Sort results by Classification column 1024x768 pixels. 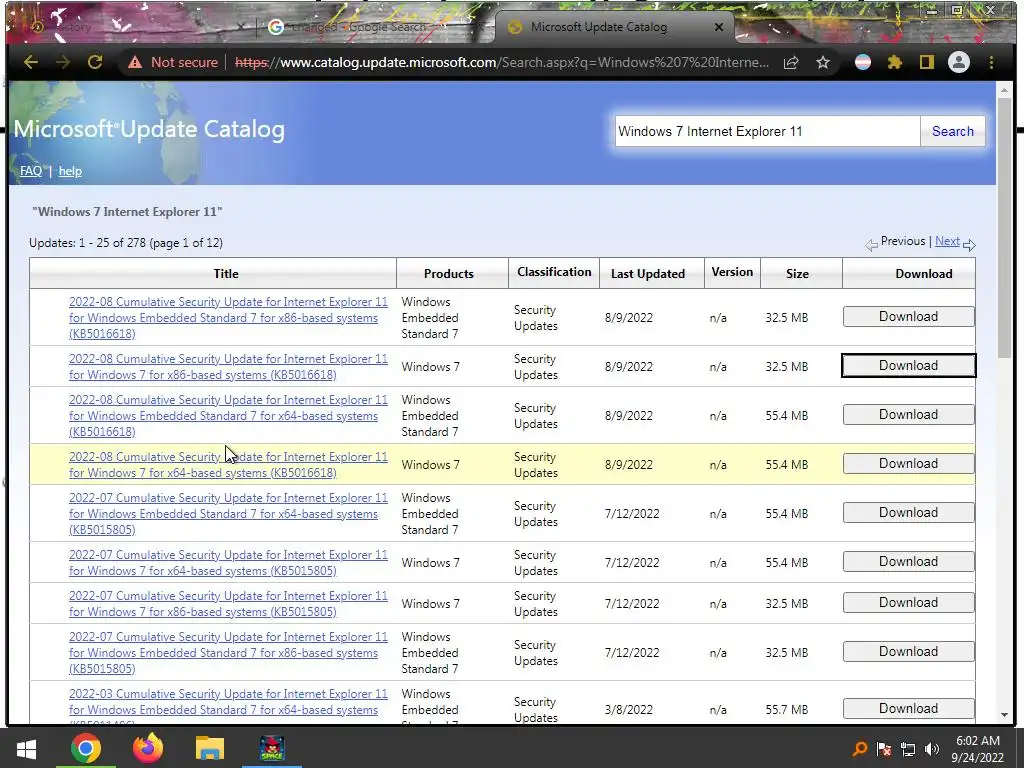point(554,272)
